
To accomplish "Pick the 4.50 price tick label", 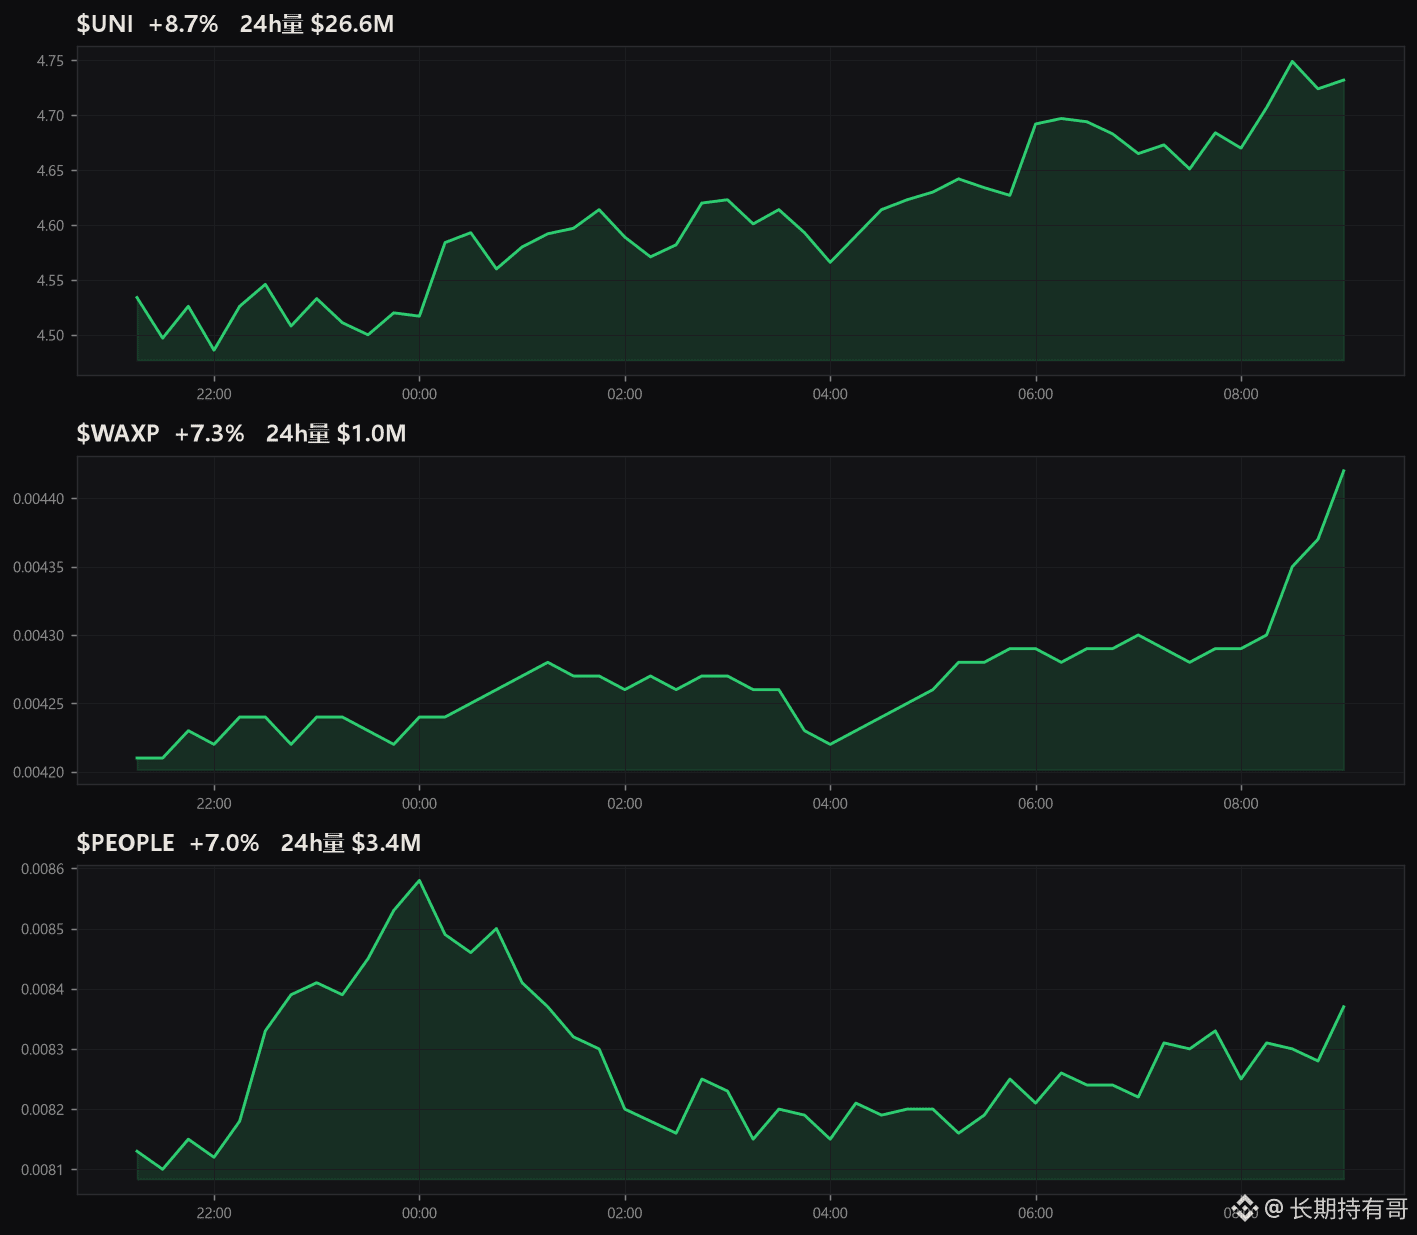I will click(50, 336).
